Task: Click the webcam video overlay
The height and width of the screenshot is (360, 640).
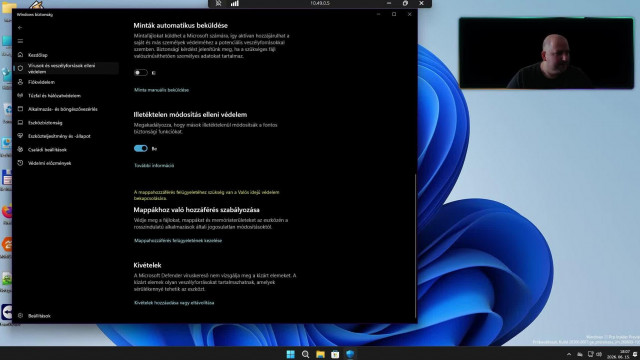Action: click(547, 53)
